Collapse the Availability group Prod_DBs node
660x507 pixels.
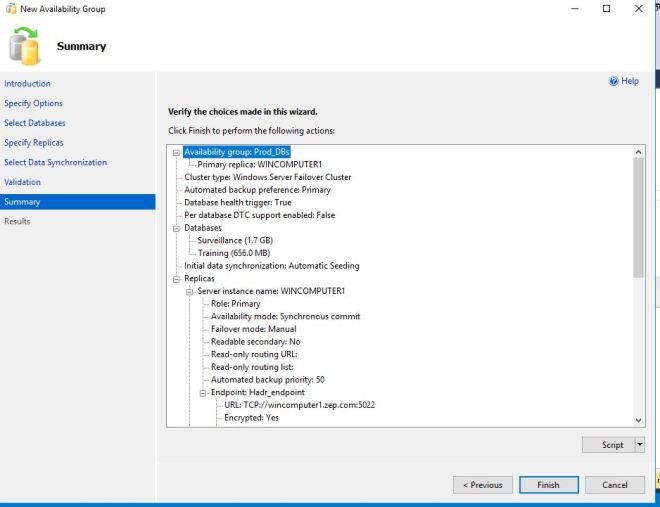point(177,152)
